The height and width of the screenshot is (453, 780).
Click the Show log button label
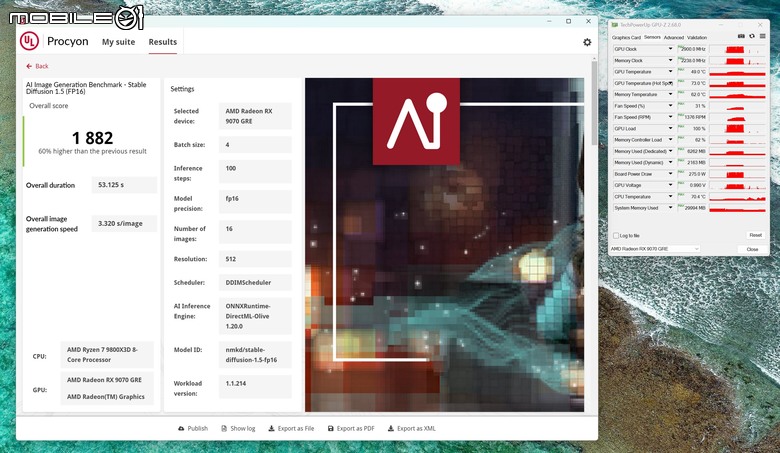tap(243, 428)
